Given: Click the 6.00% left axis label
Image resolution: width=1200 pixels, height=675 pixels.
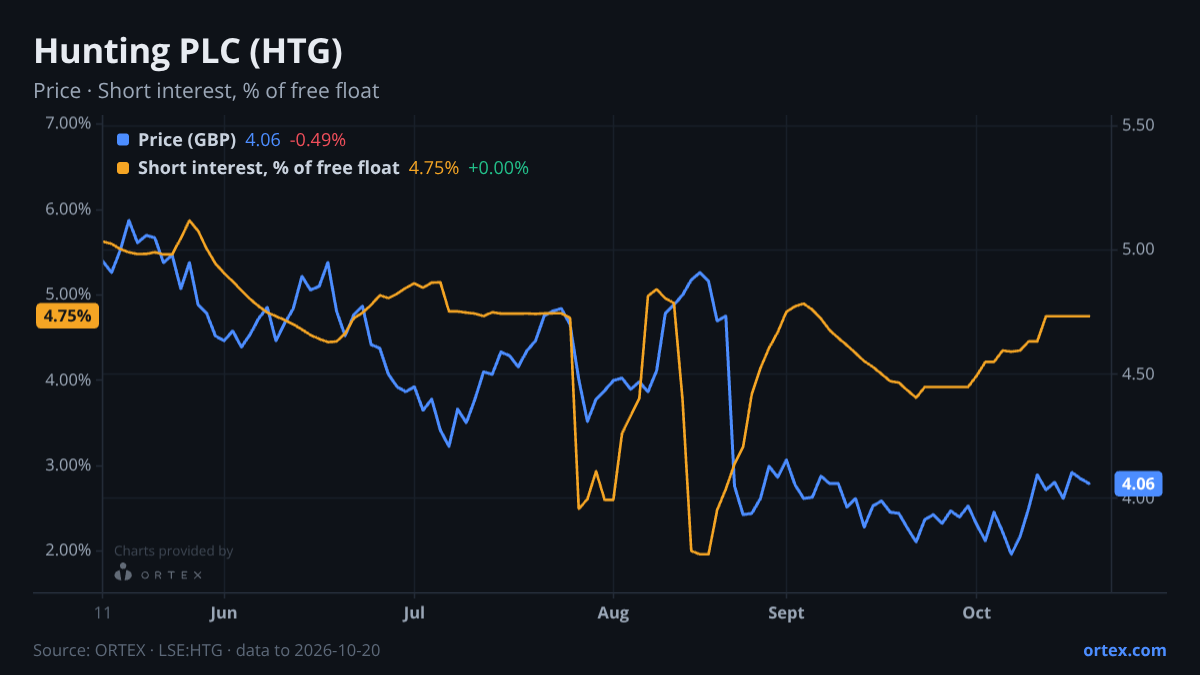Looking at the screenshot, I should pos(68,209).
